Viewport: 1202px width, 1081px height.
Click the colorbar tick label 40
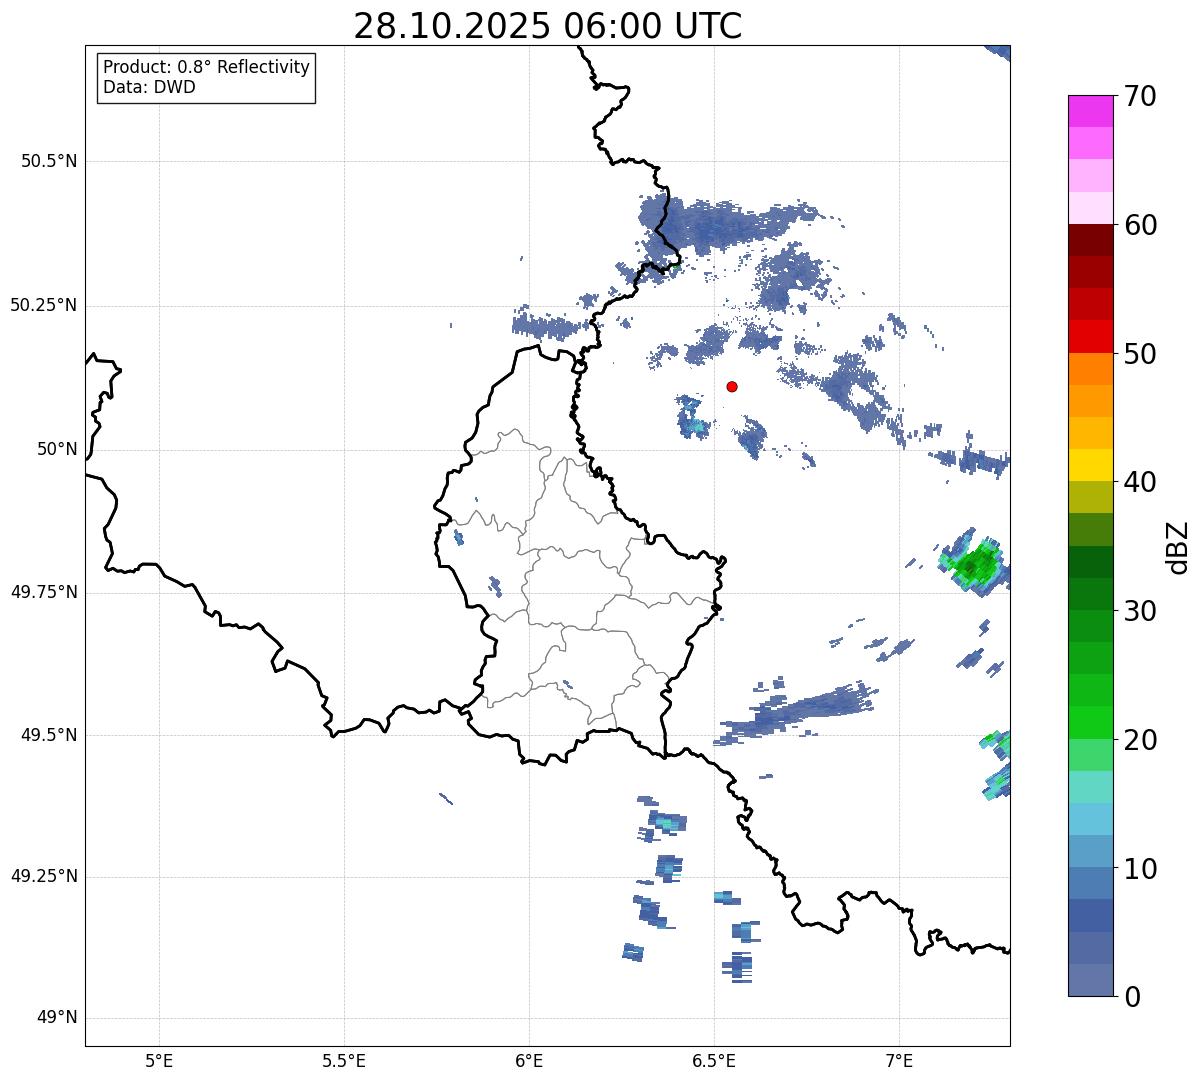(x=1140, y=482)
